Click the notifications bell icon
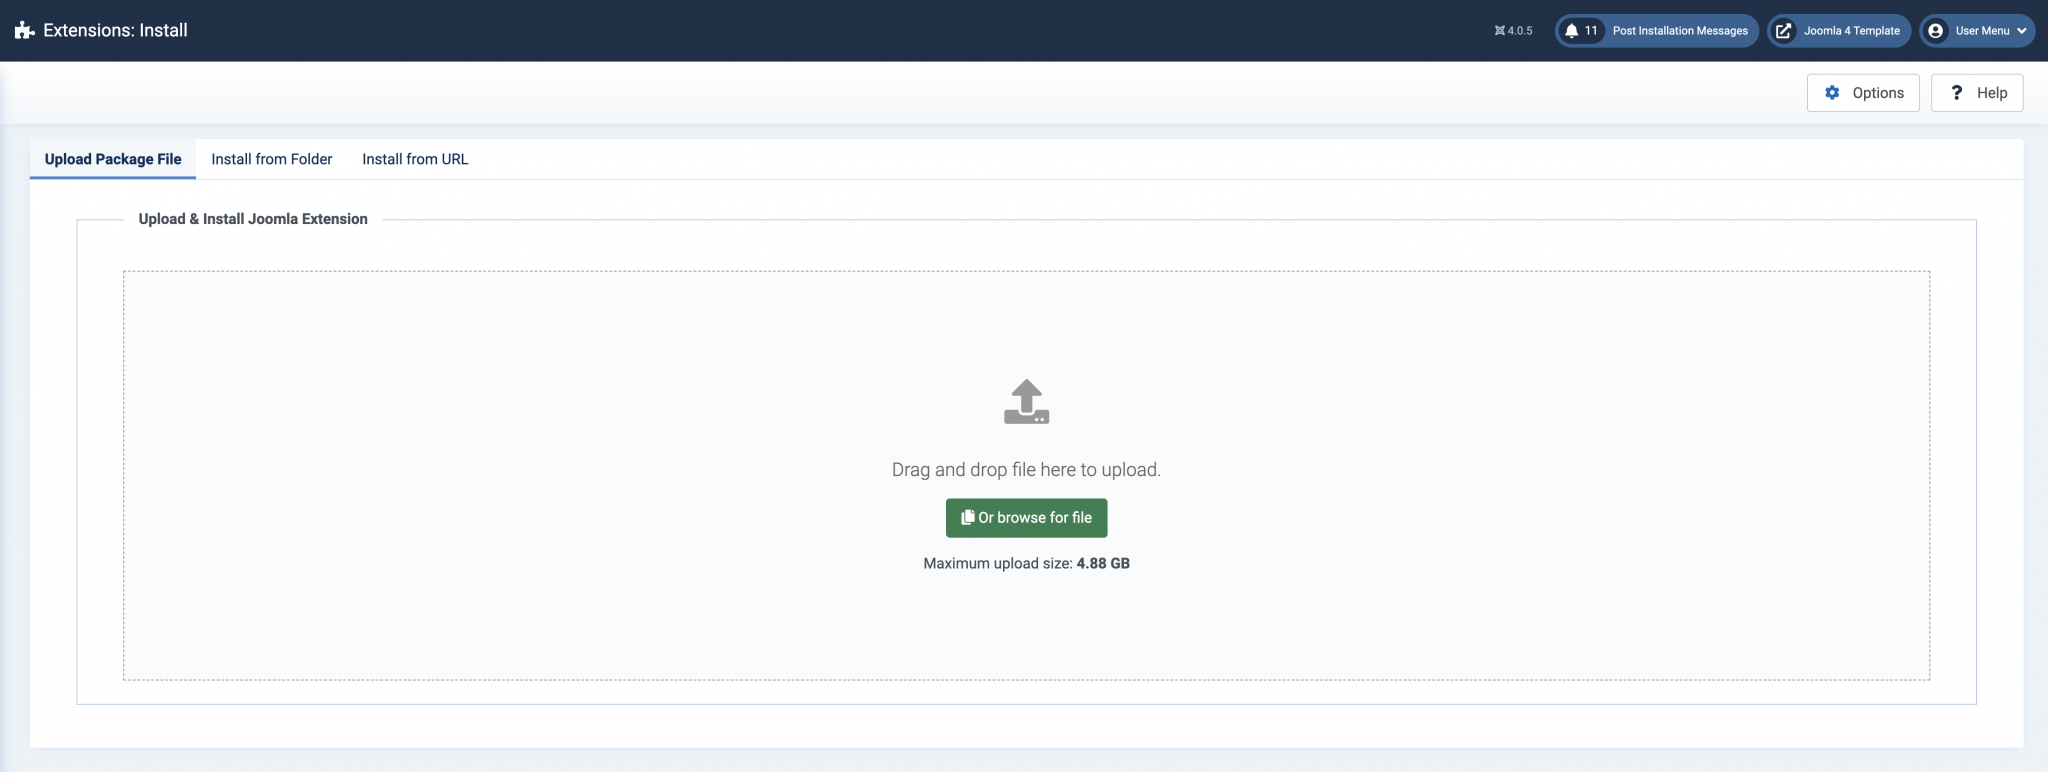 pyautogui.click(x=1571, y=31)
